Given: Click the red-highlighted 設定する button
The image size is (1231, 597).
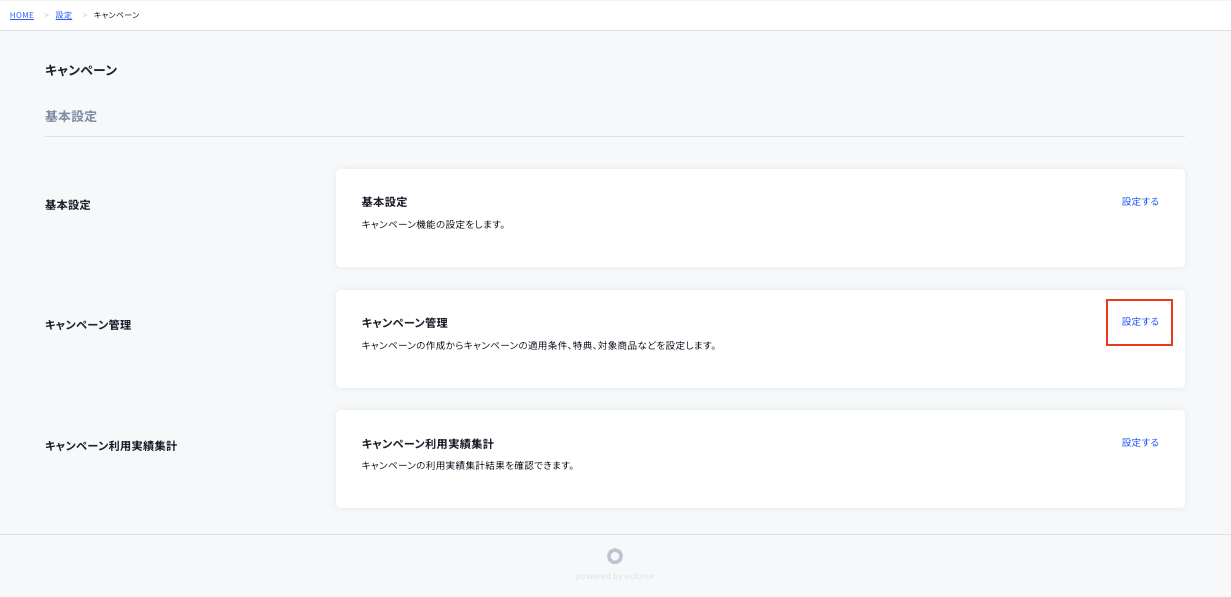Looking at the screenshot, I should coord(1139,322).
